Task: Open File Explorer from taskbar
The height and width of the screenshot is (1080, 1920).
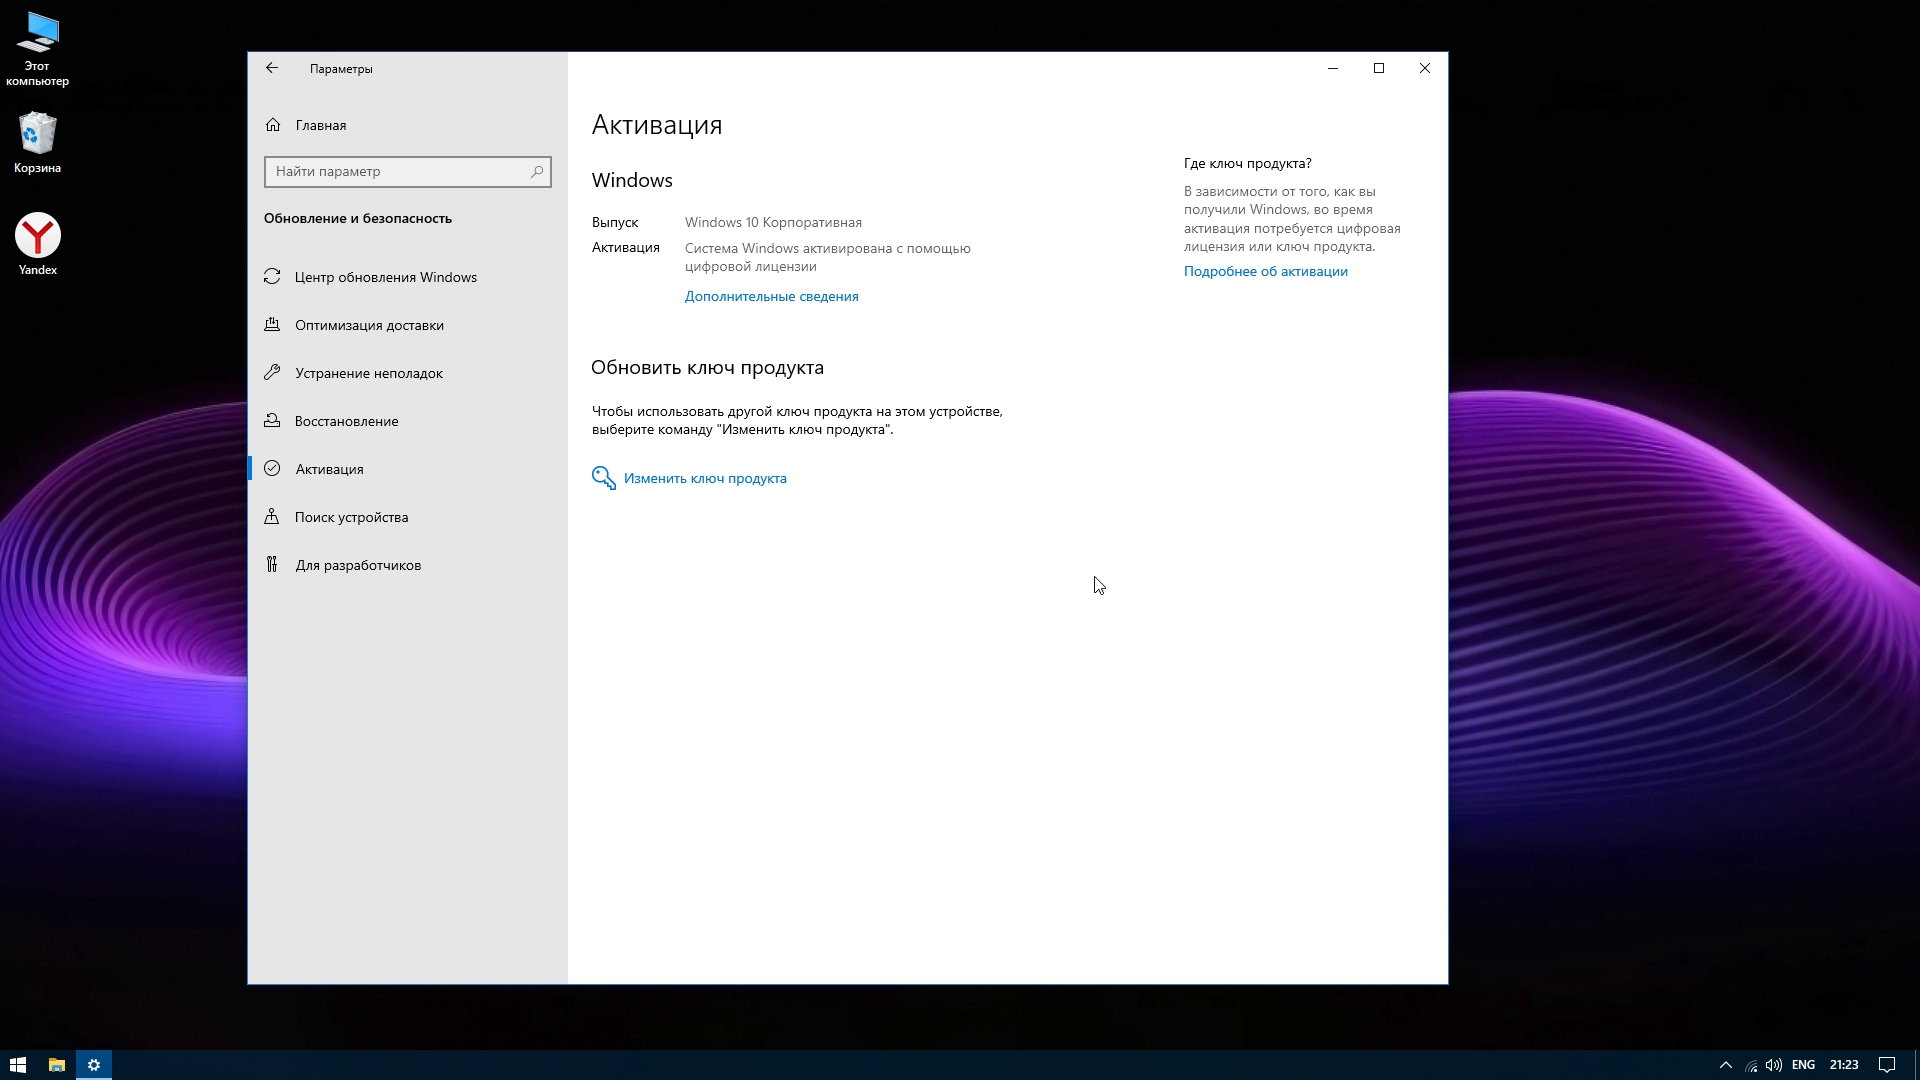Action: coord(57,1065)
